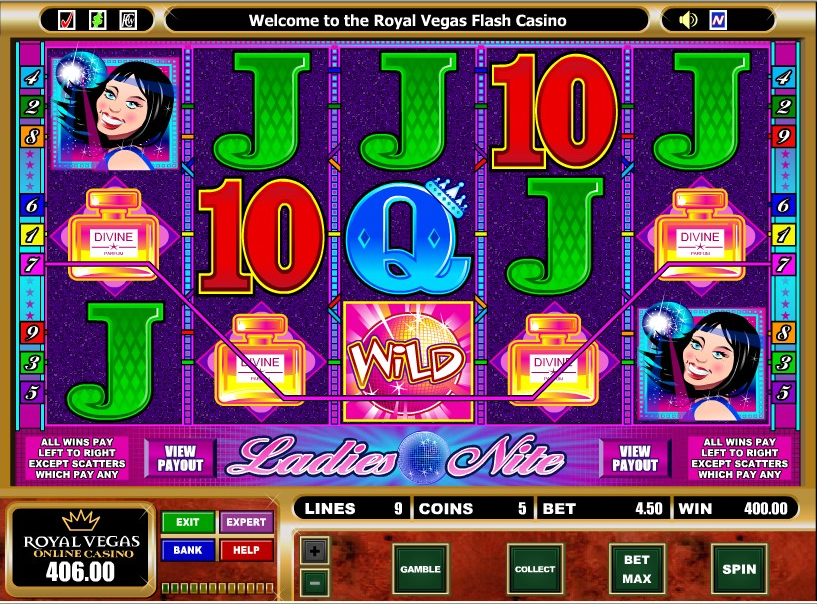The image size is (817, 604).
Task: Select payline 4 marker on left side
Action: pyautogui.click(x=32, y=78)
